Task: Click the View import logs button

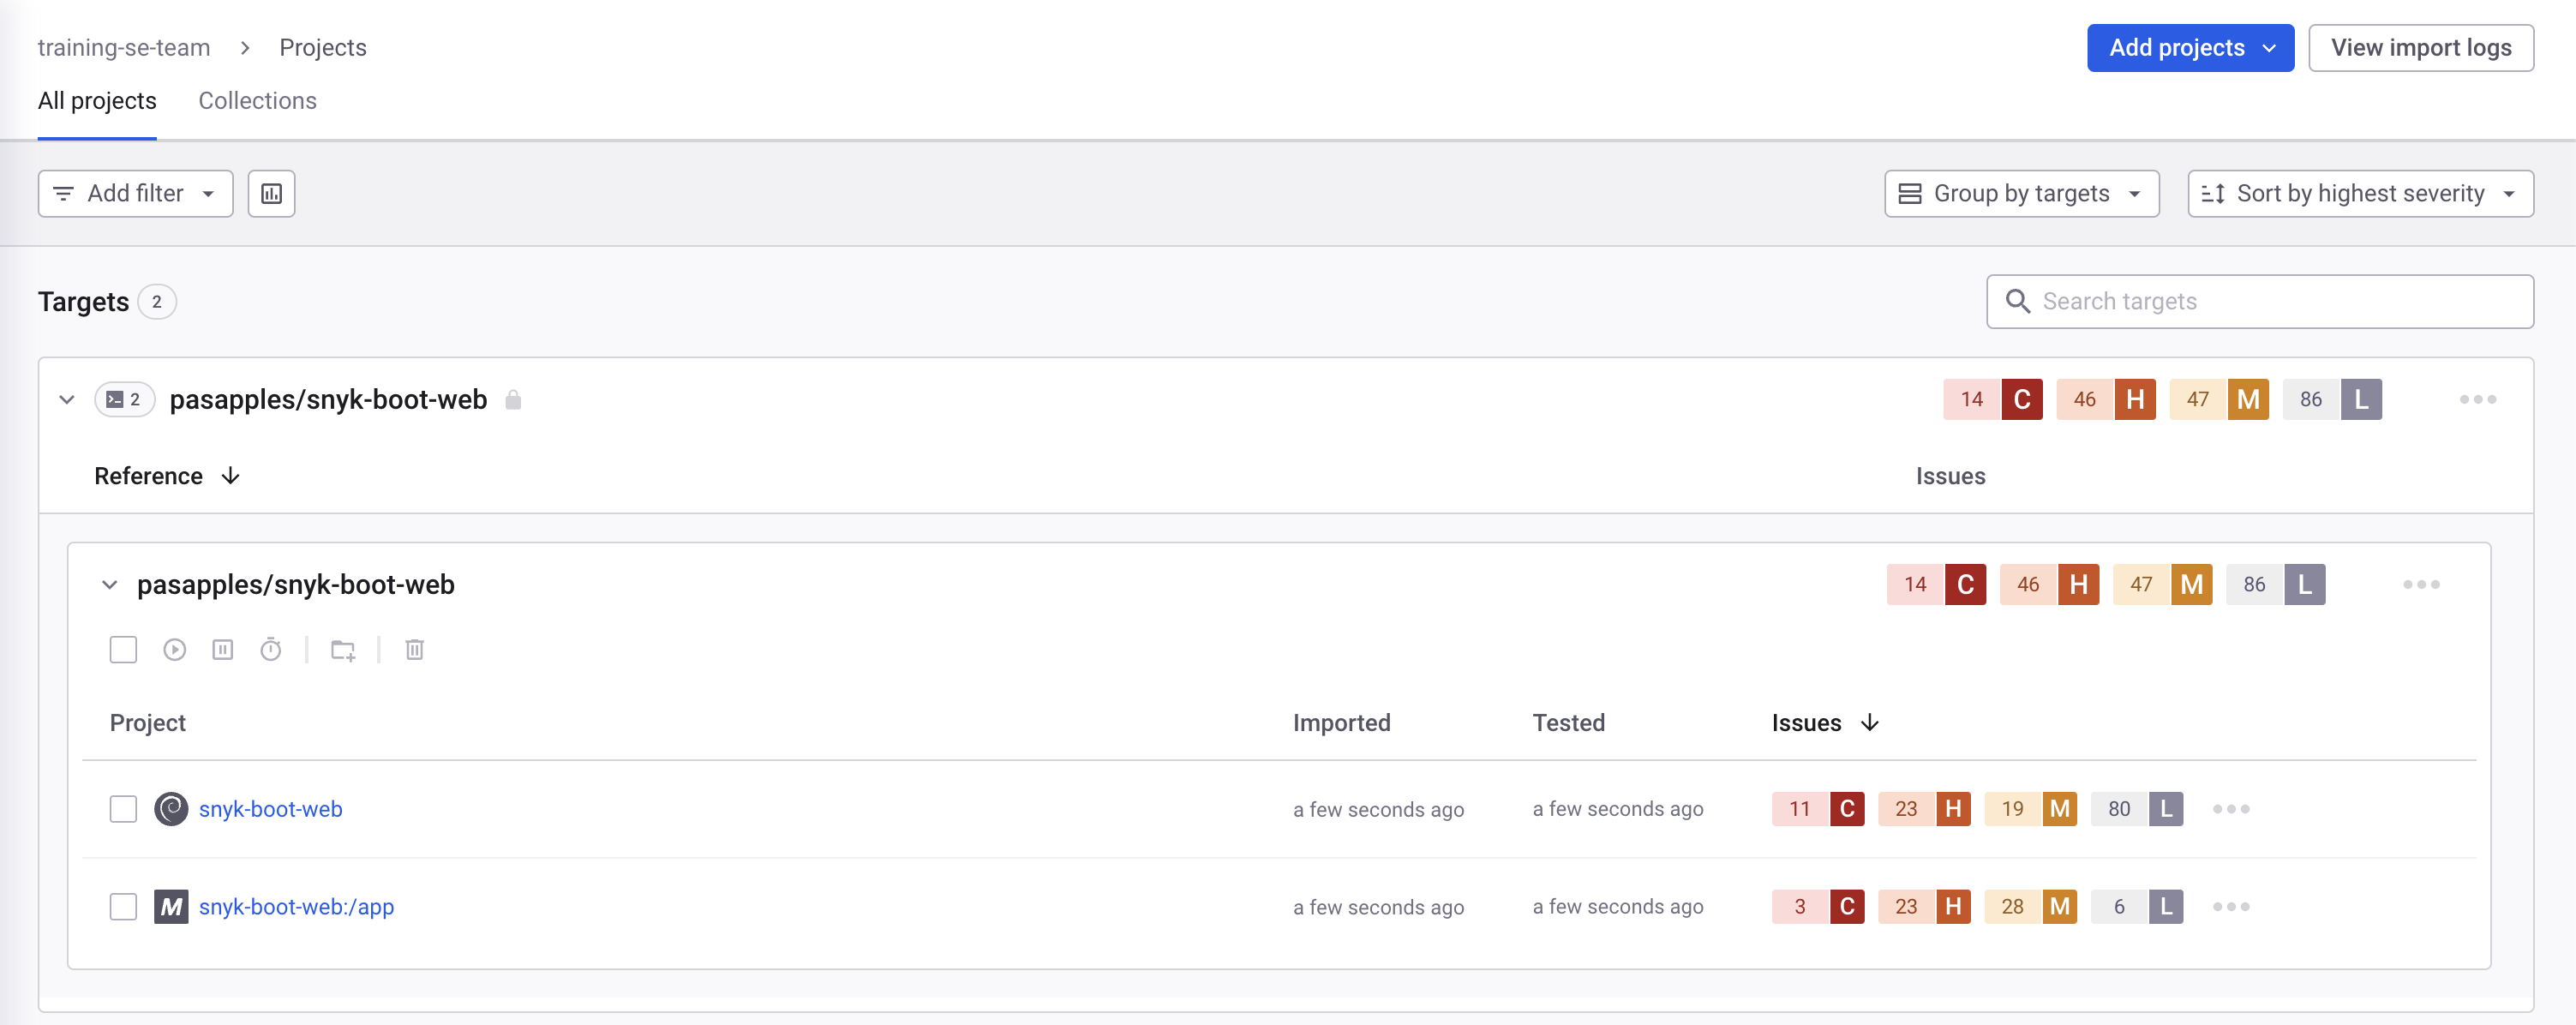Action: coord(2420,48)
